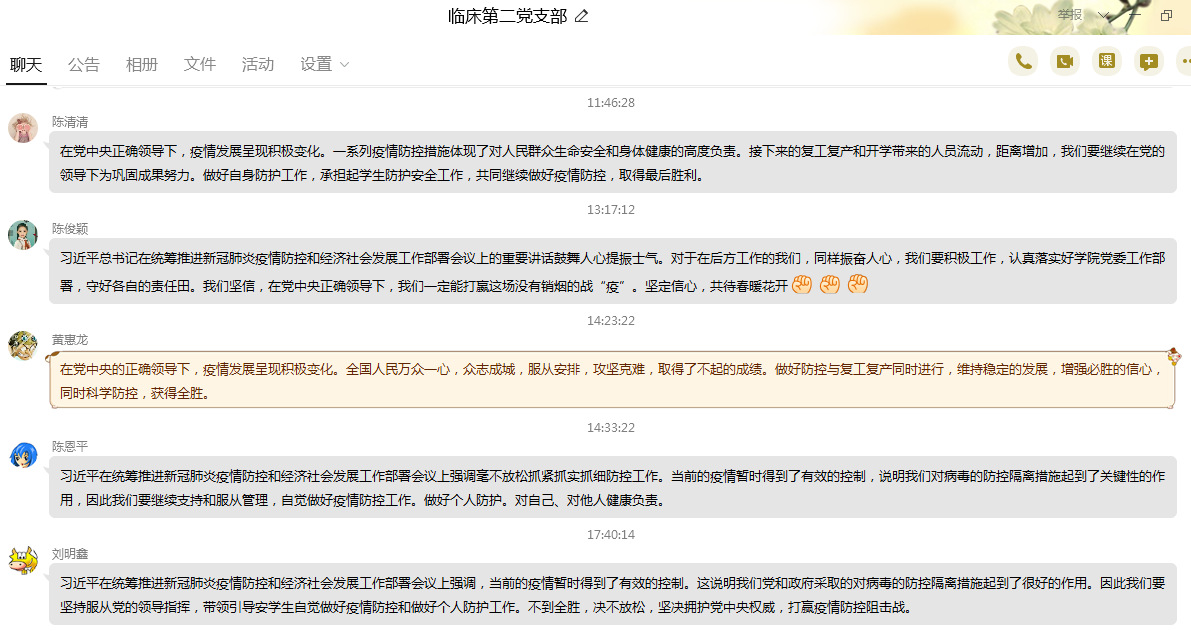Image resolution: width=1191 pixels, height=631 pixels.
Task: Click the edit pencil beside group name
Action: pos(582,16)
